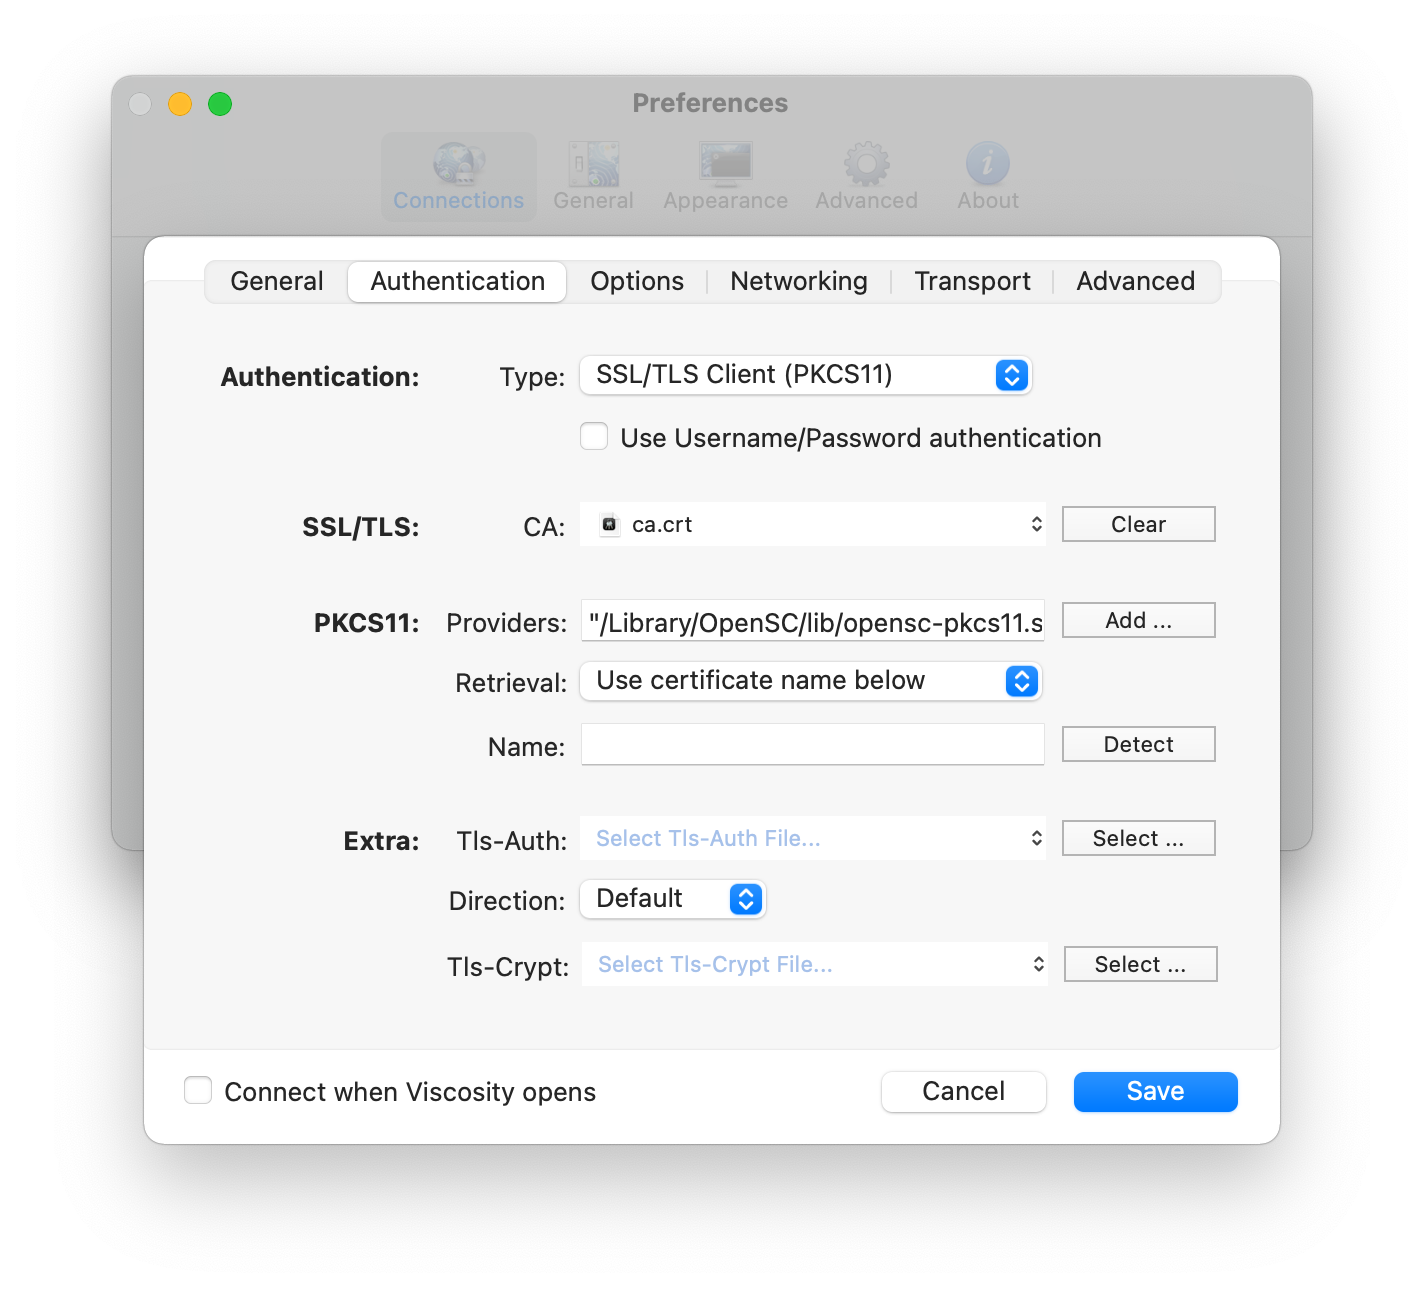Click the PKCS11 Providers path field
The image size is (1424, 1292).
click(x=812, y=622)
